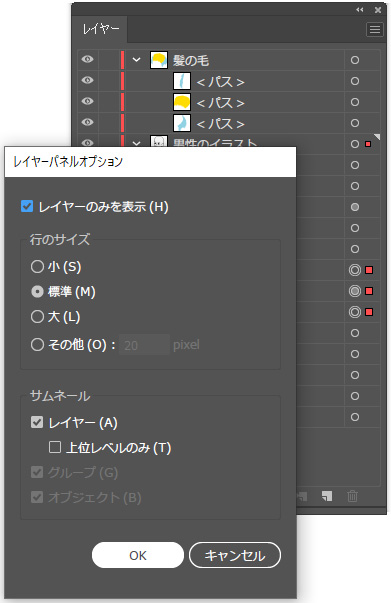Click the キャンセル button
Viewport: 391px width, 603px height.
click(235, 555)
